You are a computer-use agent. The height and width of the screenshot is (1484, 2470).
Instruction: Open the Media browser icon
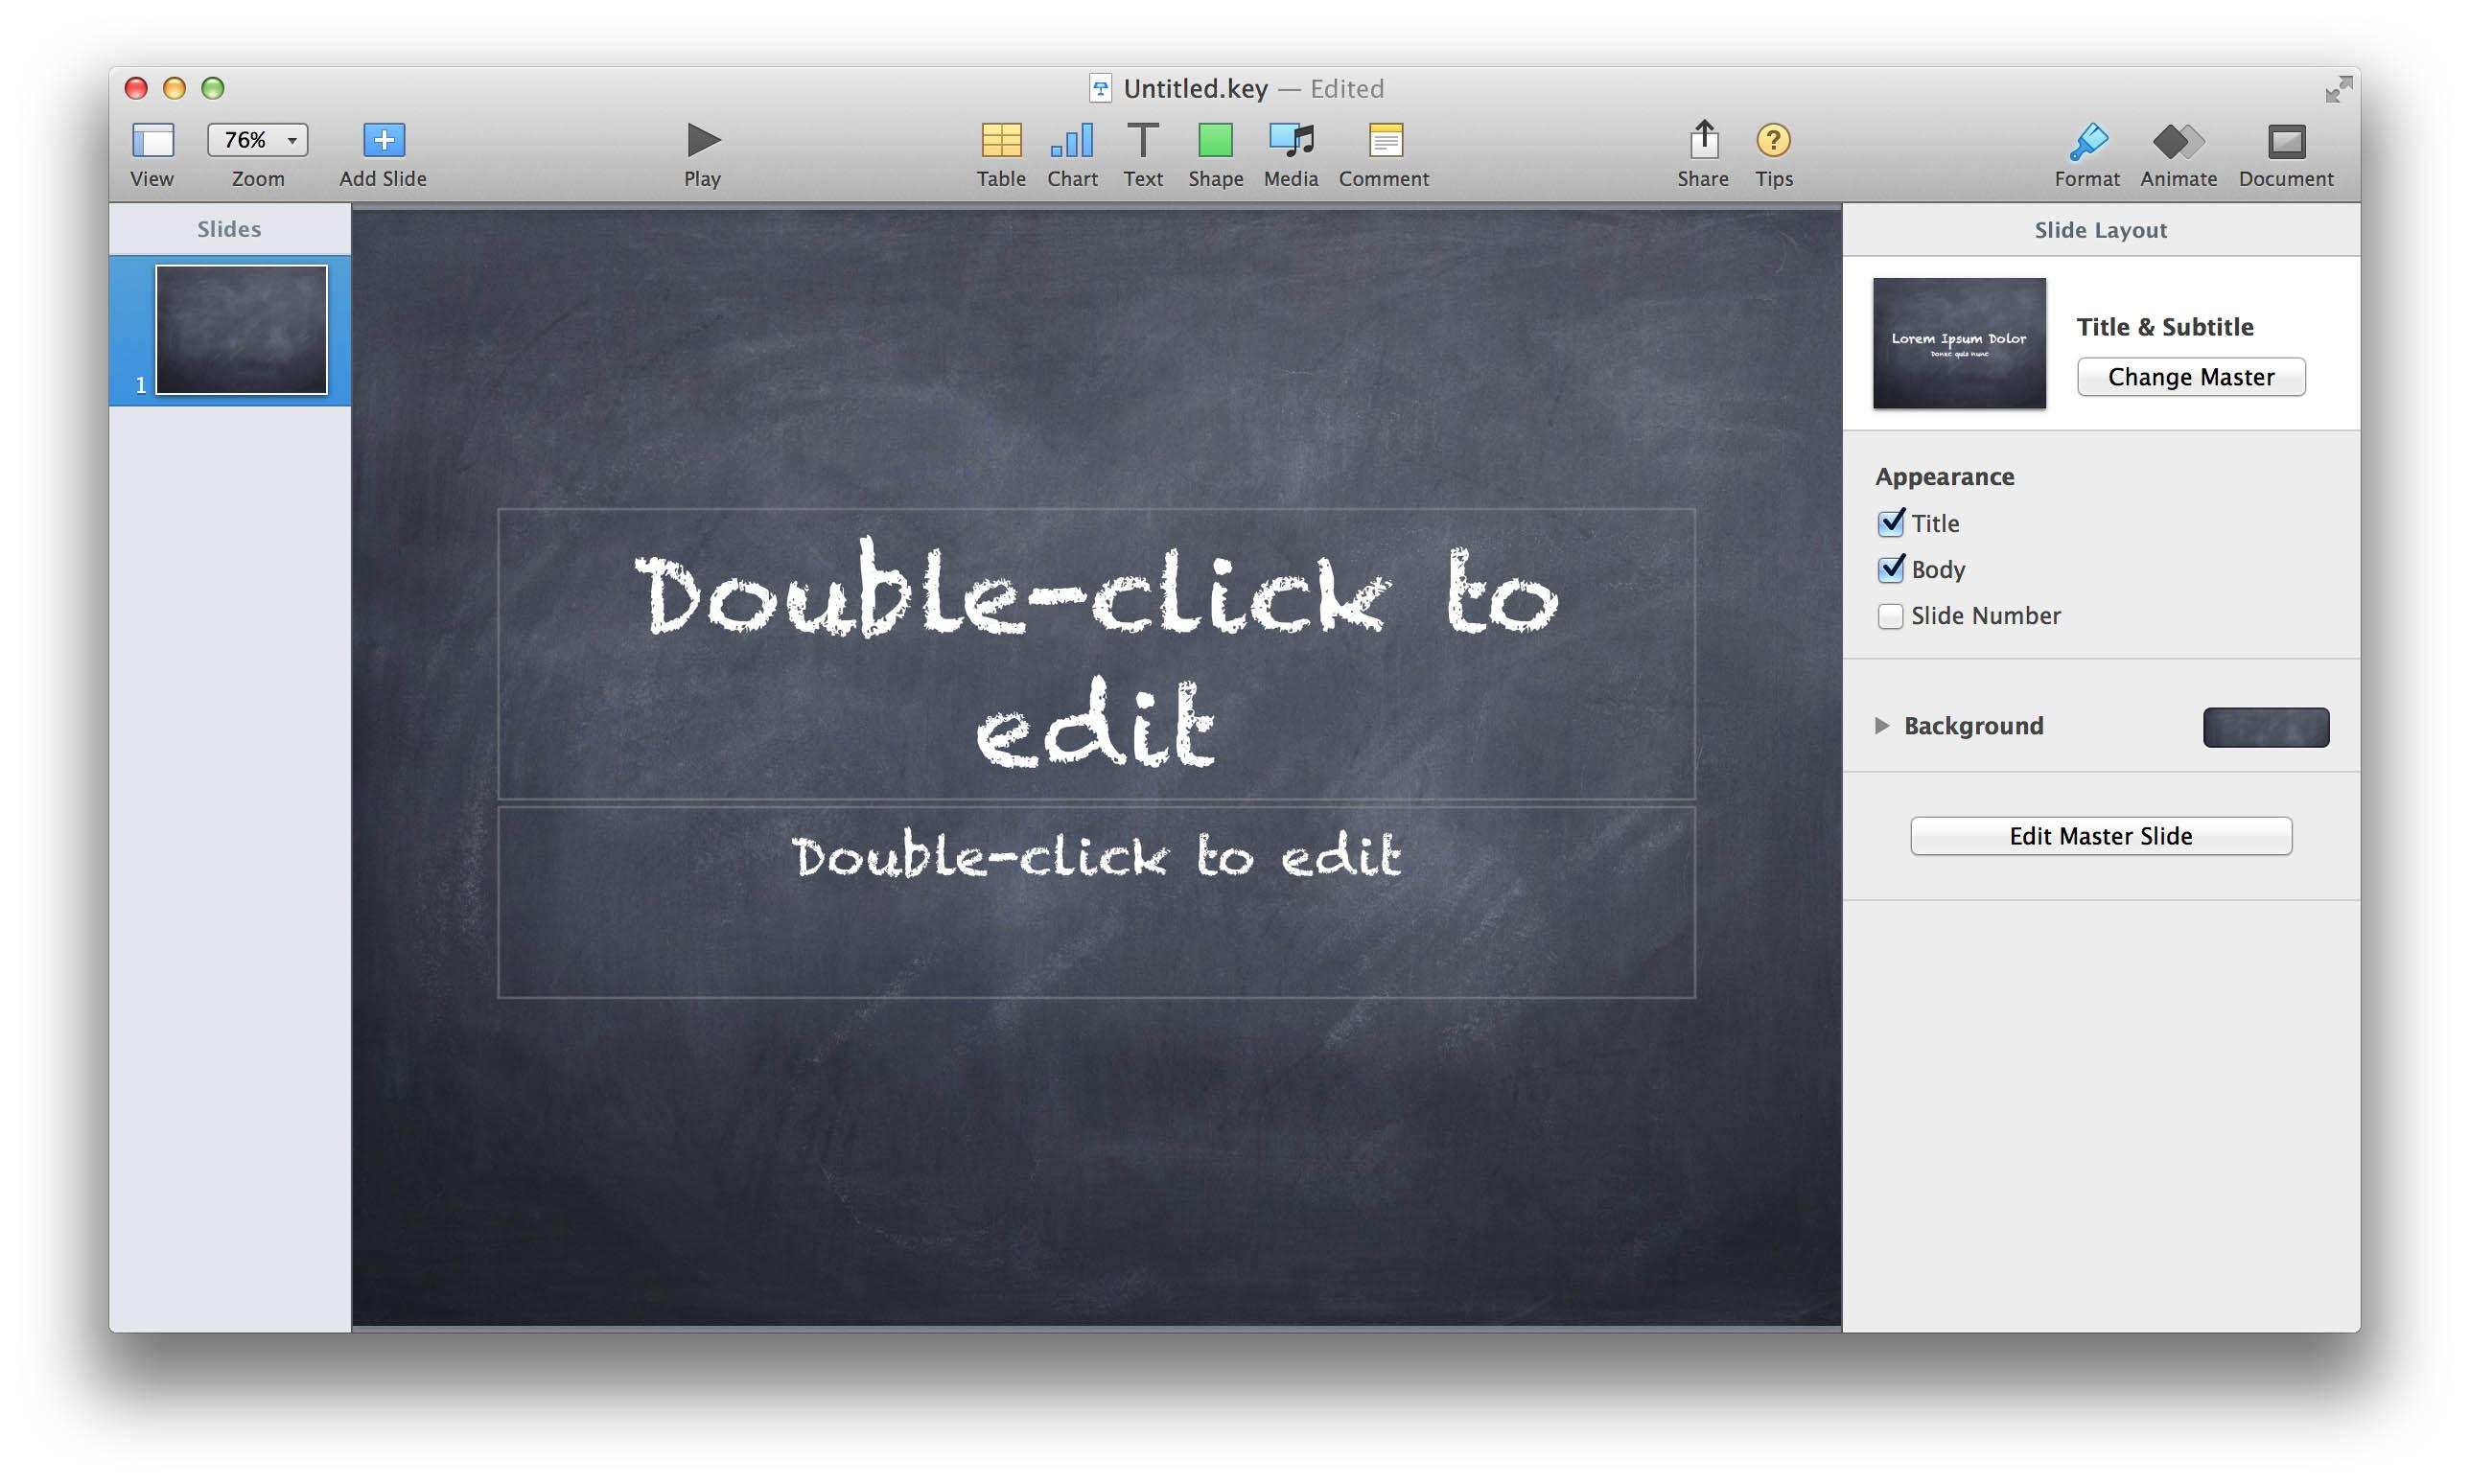click(x=1290, y=140)
